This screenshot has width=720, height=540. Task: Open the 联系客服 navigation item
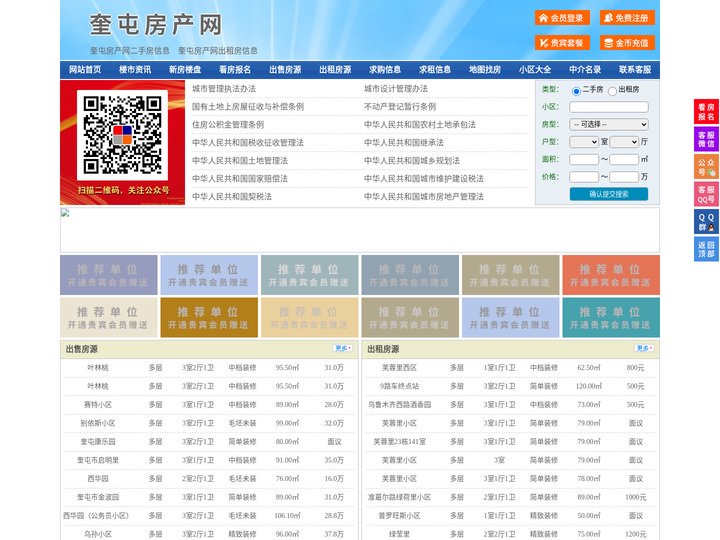pyautogui.click(x=635, y=70)
